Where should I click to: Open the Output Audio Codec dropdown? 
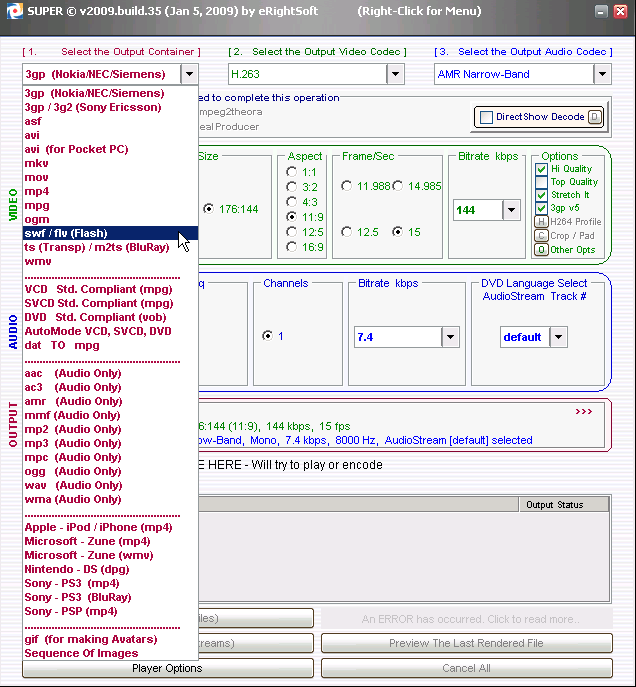(602, 74)
